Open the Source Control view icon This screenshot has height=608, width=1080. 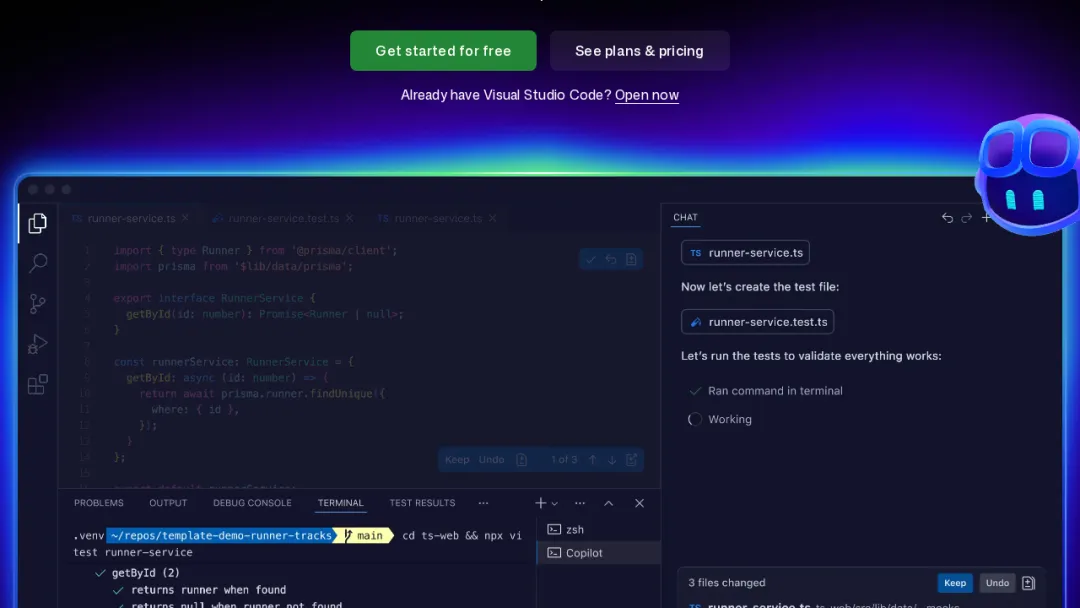38,304
